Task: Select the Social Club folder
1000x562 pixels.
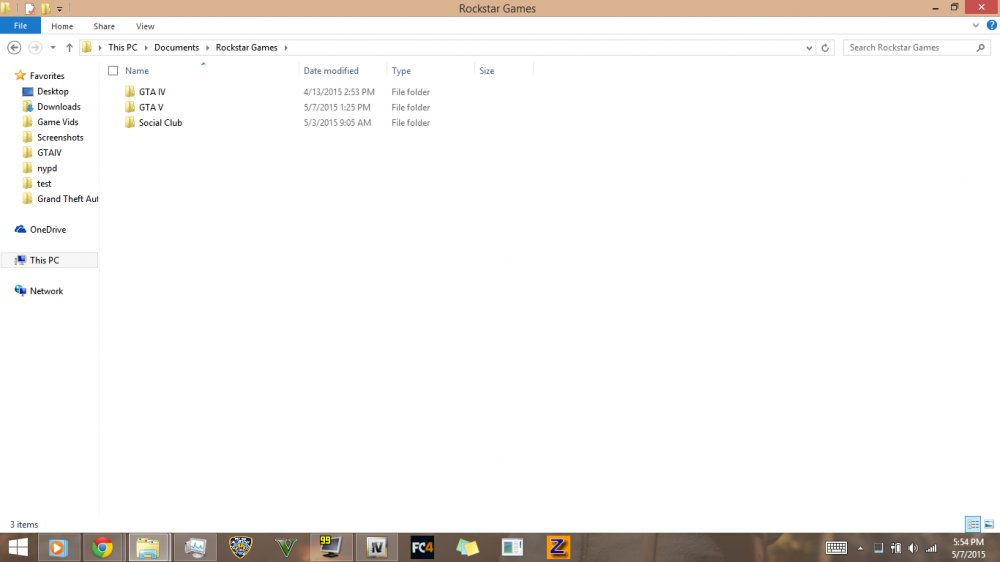Action: point(161,122)
